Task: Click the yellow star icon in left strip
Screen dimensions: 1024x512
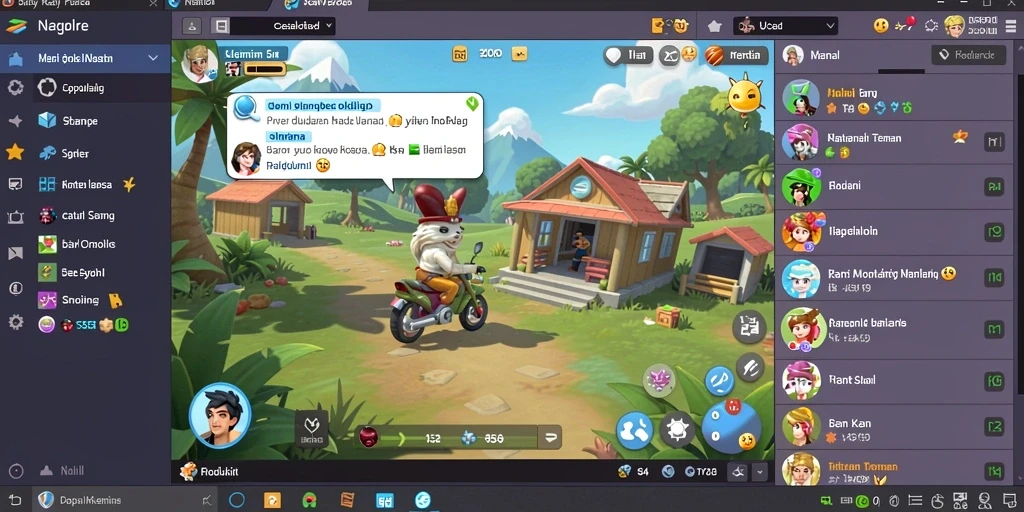Action: pyautogui.click(x=14, y=152)
